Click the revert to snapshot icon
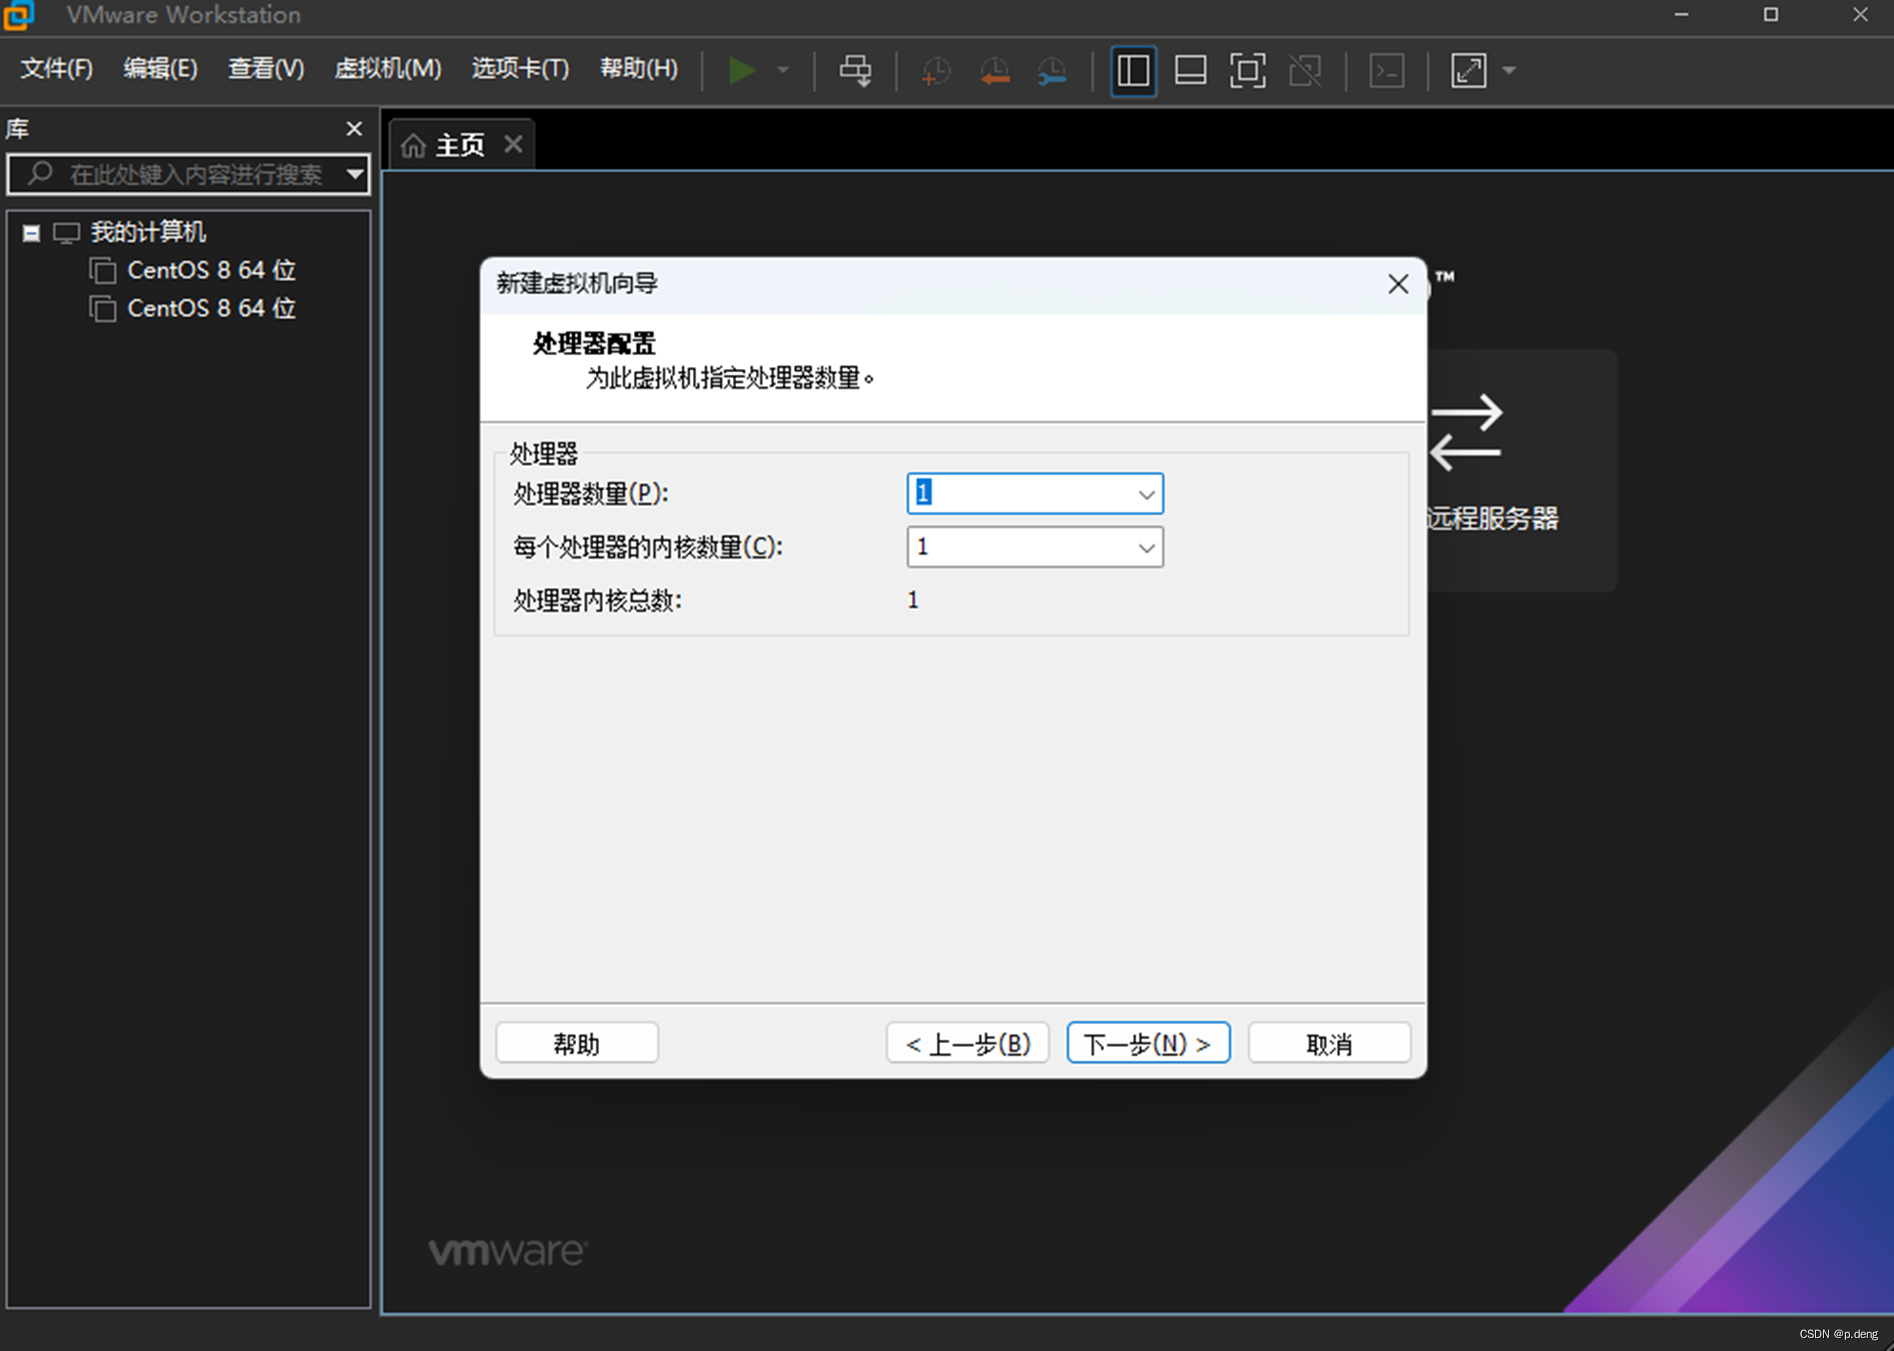 click(x=994, y=70)
